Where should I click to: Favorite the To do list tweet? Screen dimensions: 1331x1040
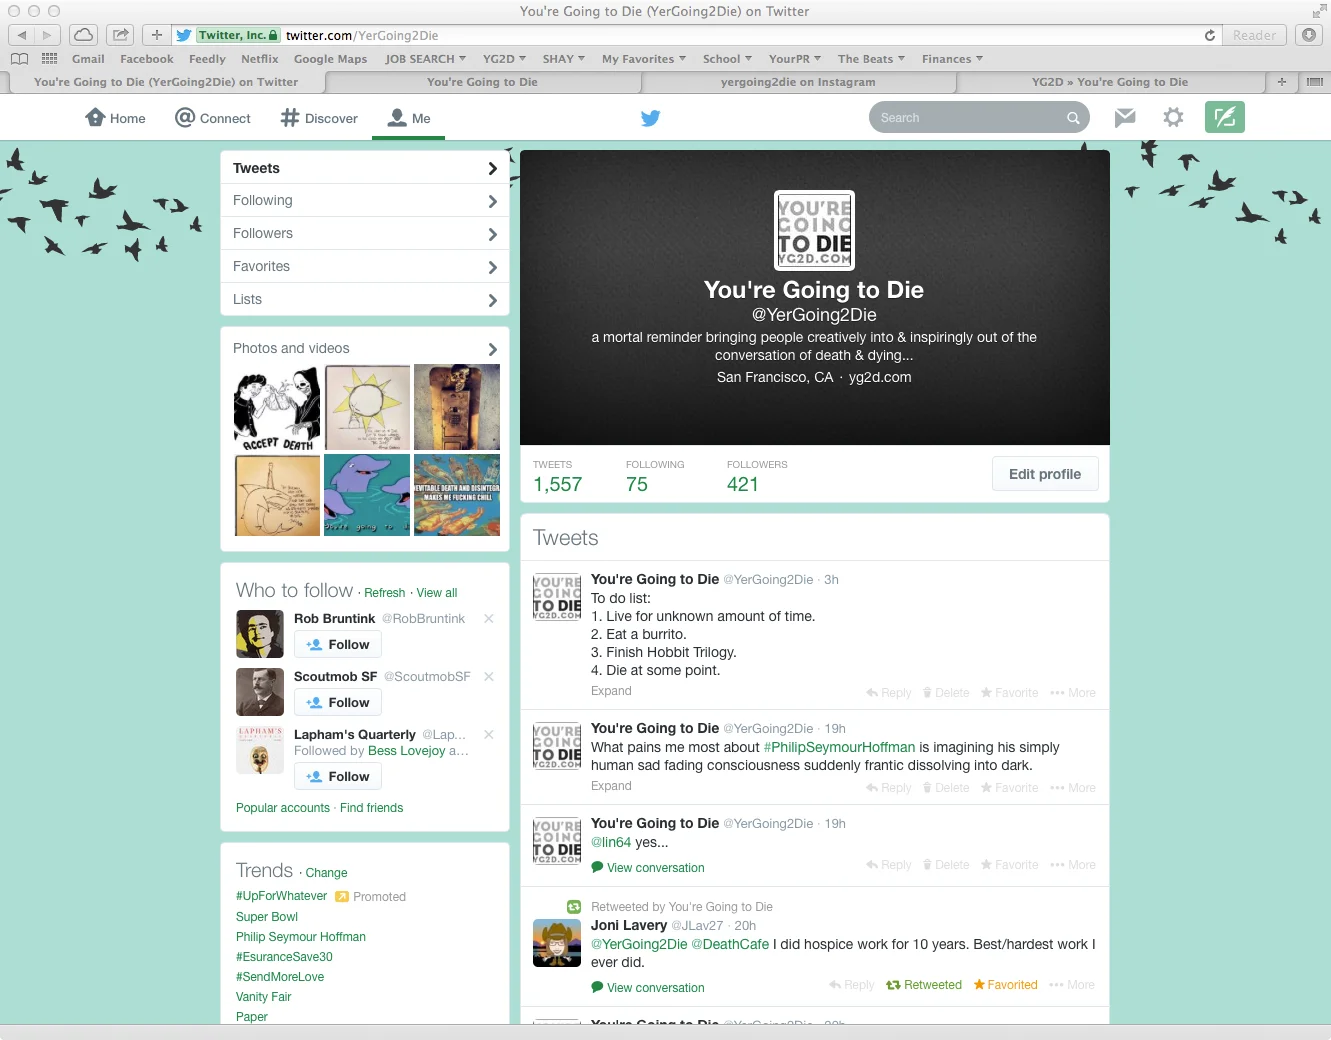click(x=1009, y=693)
